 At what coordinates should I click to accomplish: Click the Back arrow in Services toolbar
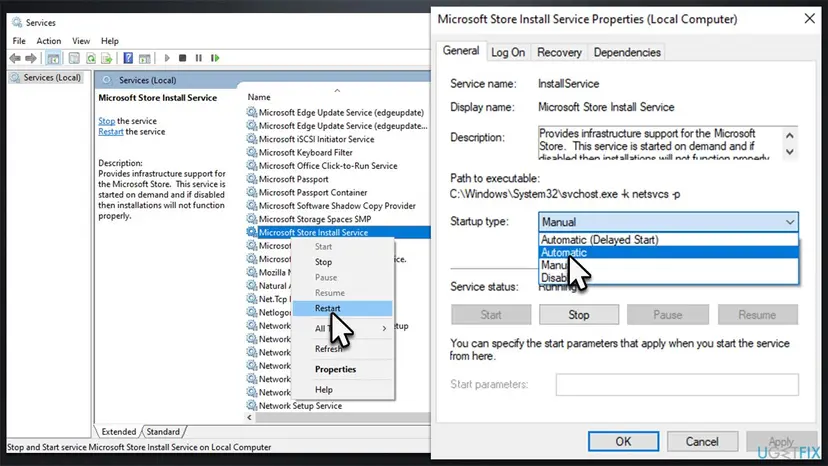(15, 58)
